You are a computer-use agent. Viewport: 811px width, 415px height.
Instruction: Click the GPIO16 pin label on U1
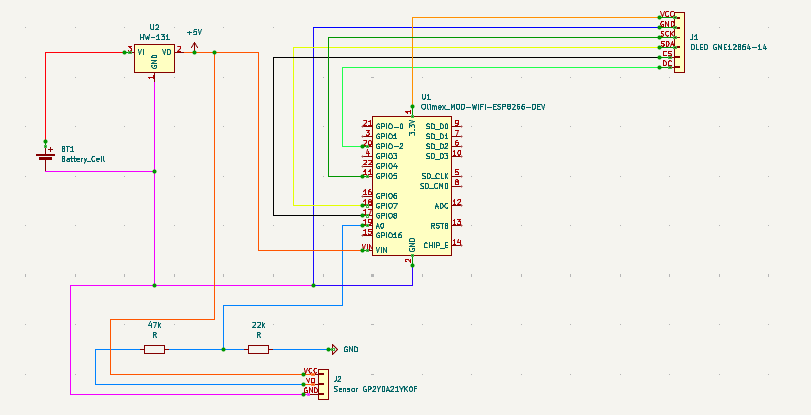coord(389,235)
